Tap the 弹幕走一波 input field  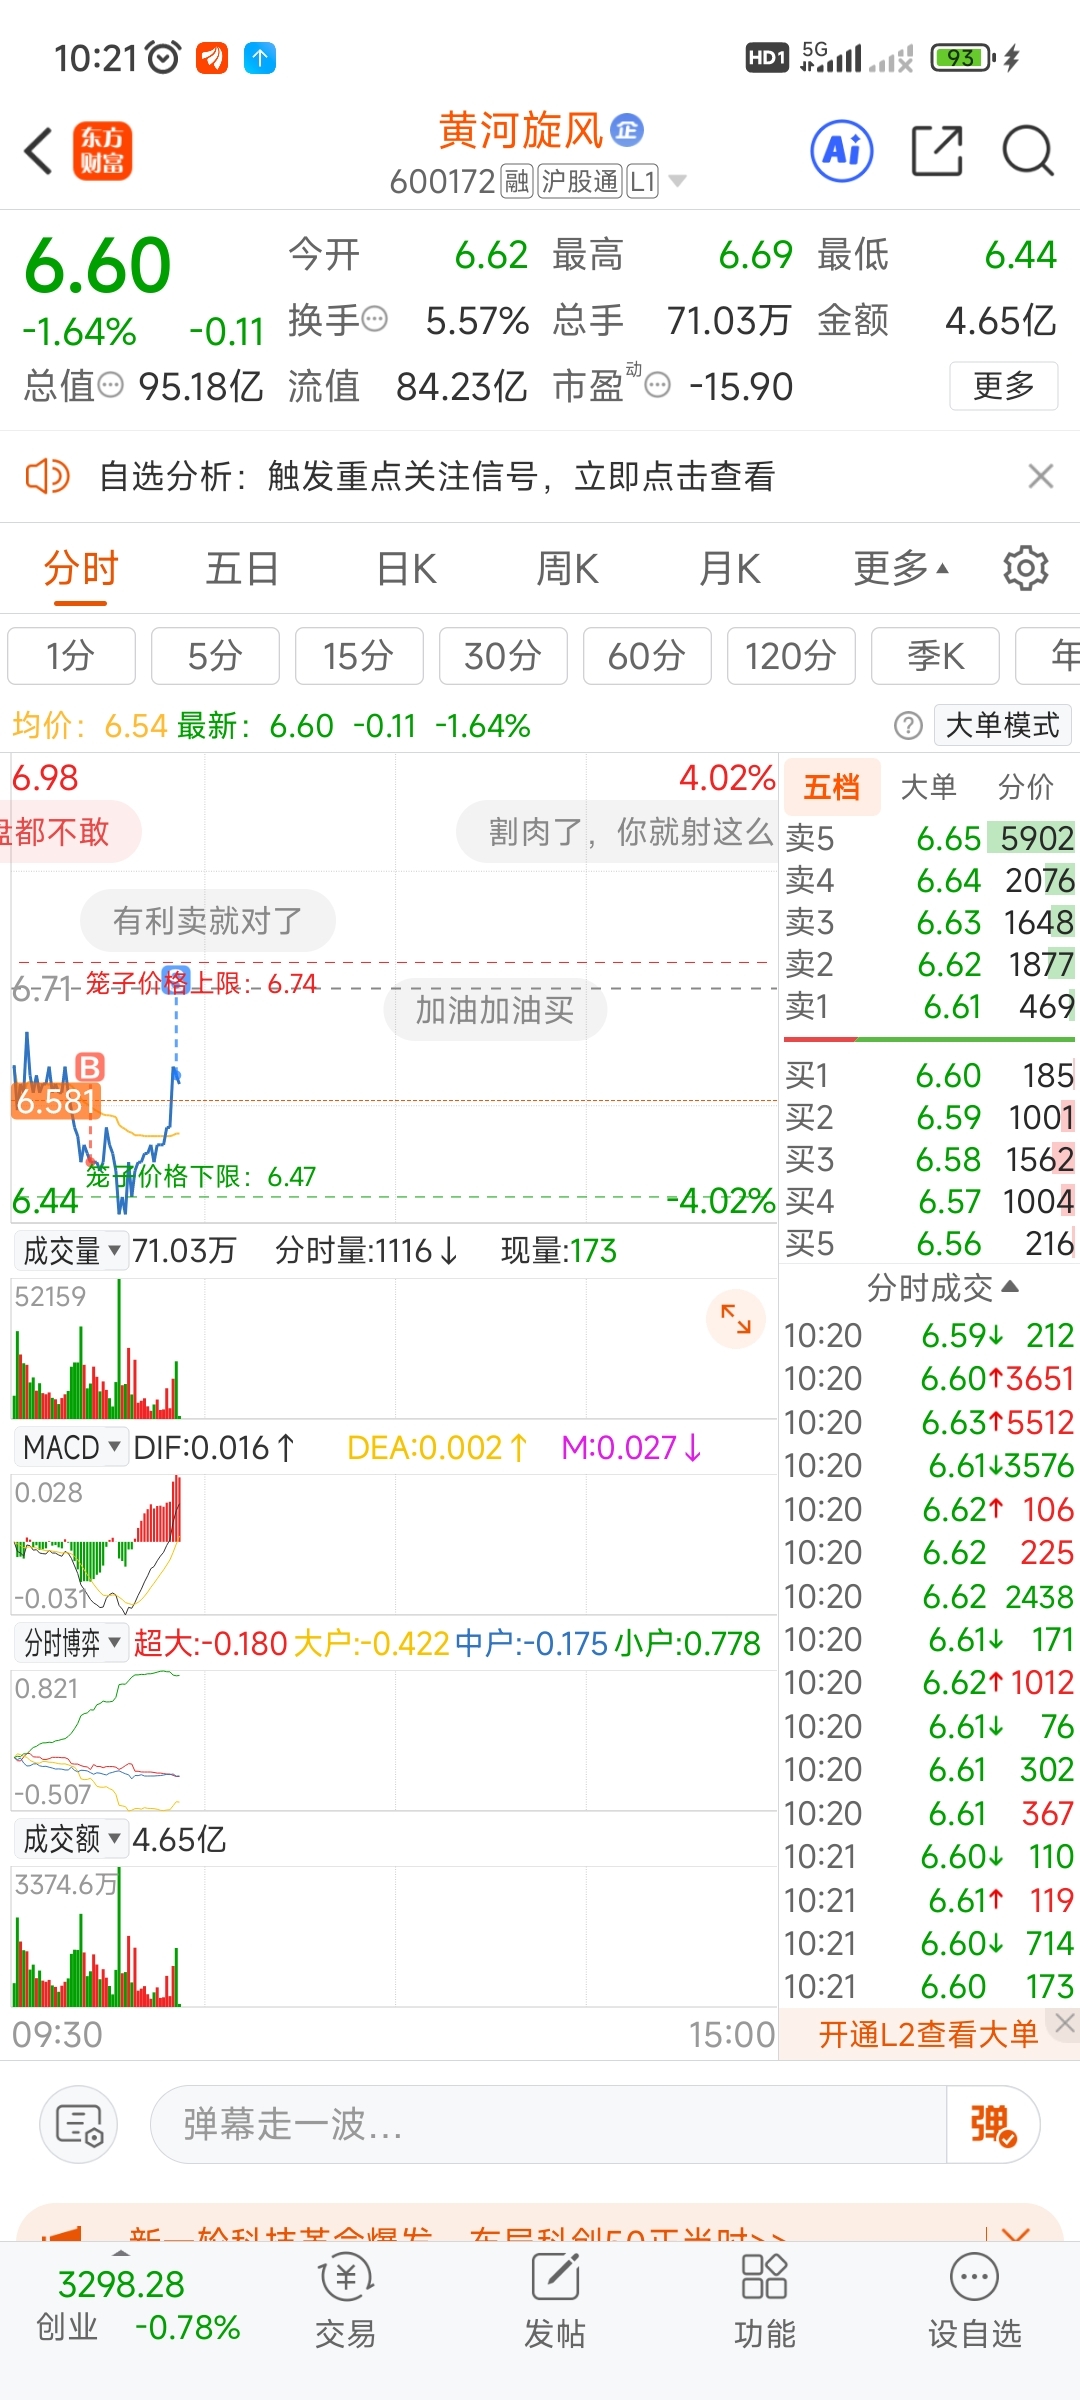[548, 2124]
